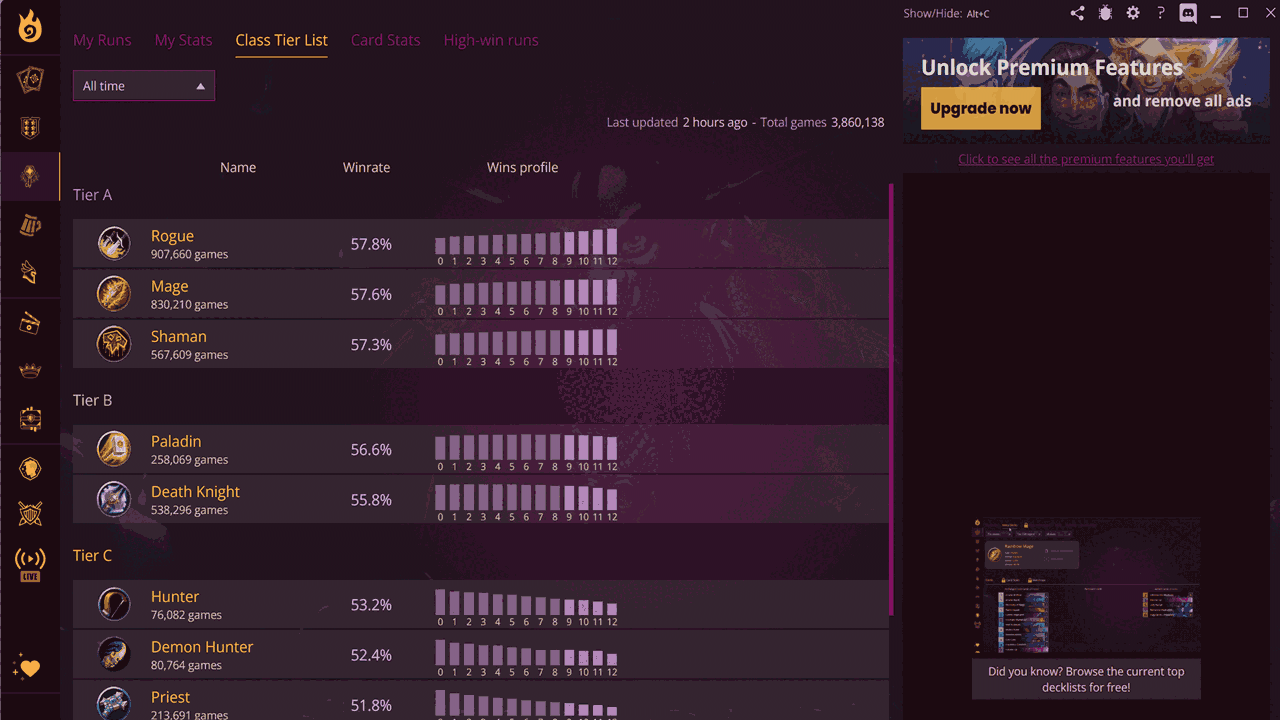Click the decklists preview thumbnail
The image size is (1280, 720).
pos(1086,586)
